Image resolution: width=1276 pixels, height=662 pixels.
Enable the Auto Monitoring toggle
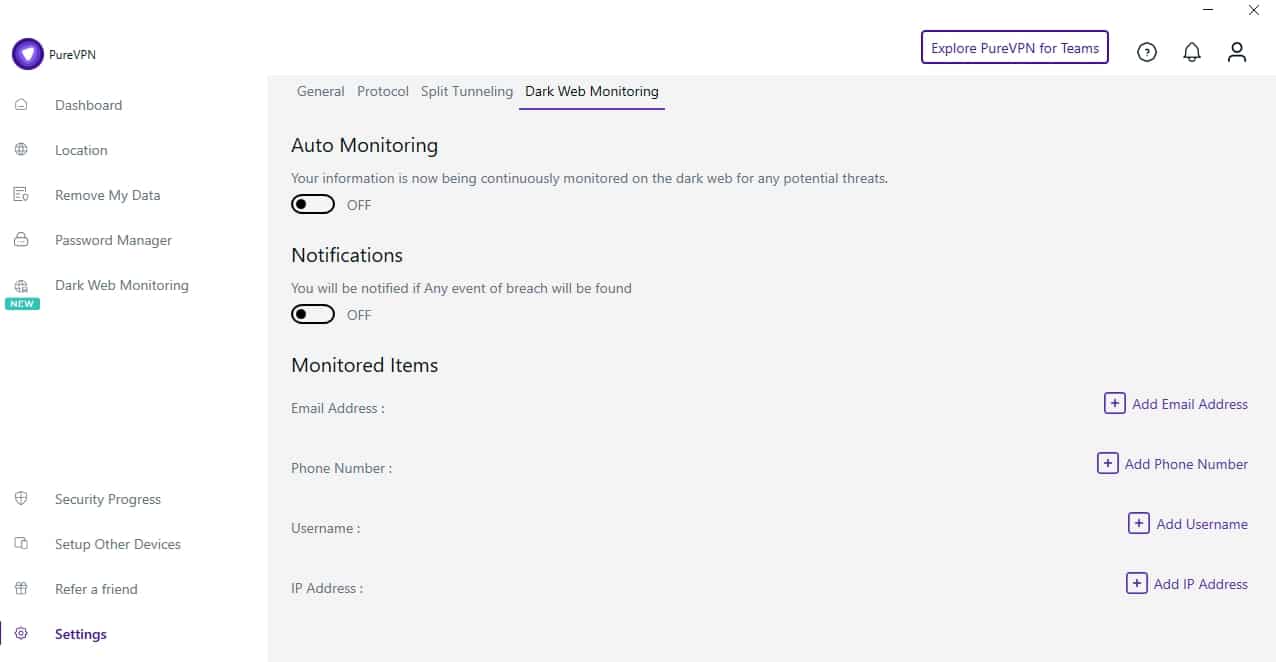coord(313,204)
